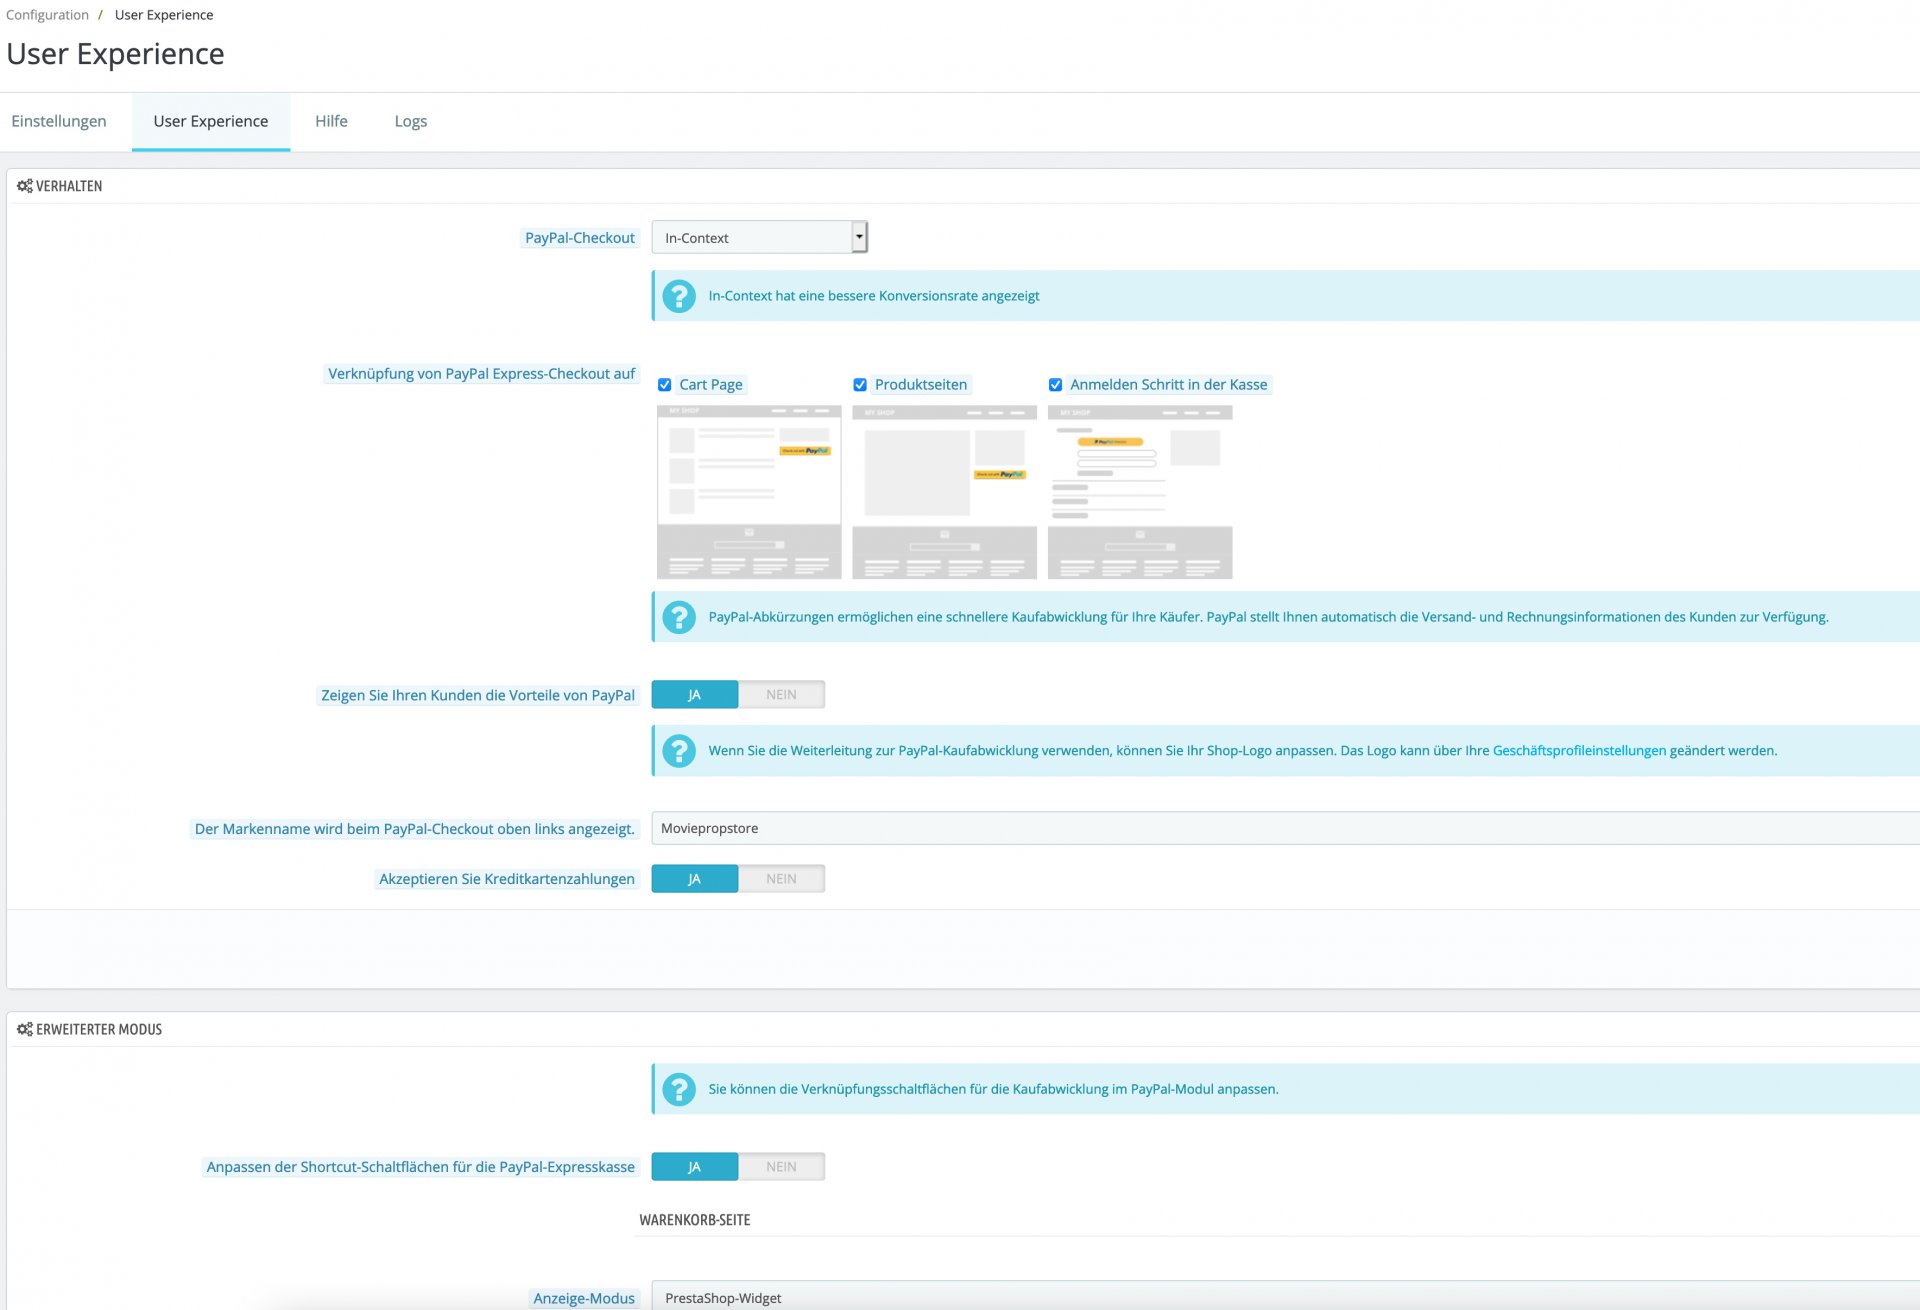
Task: Uncheck the Cart Page checkbox
Action: (665, 385)
